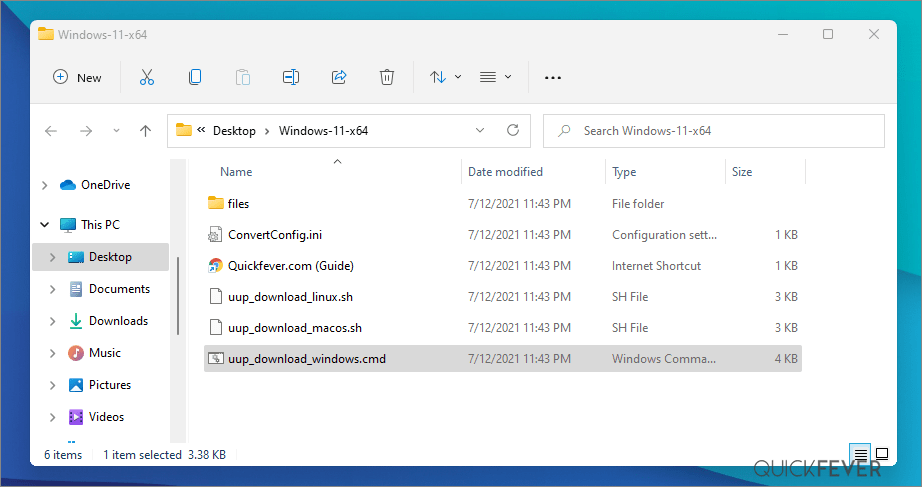Screen dimensions: 922x487
Task: Select uup_download_linux.sh file name
Action: [290, 297]
